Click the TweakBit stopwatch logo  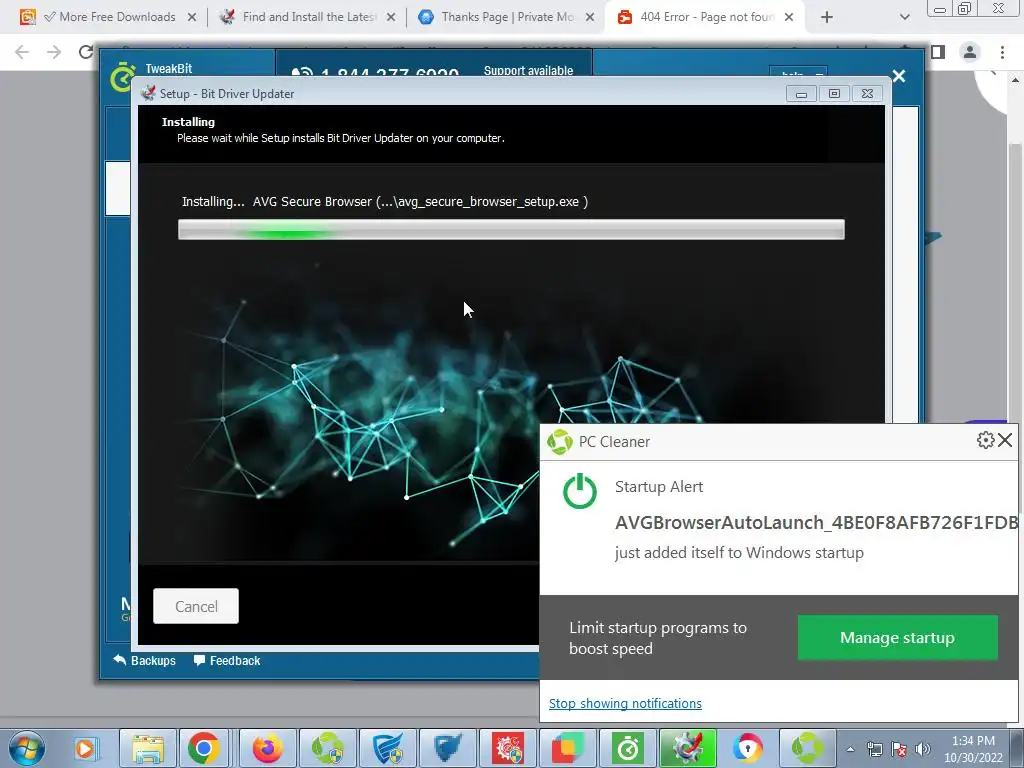(x=122, y=75)
